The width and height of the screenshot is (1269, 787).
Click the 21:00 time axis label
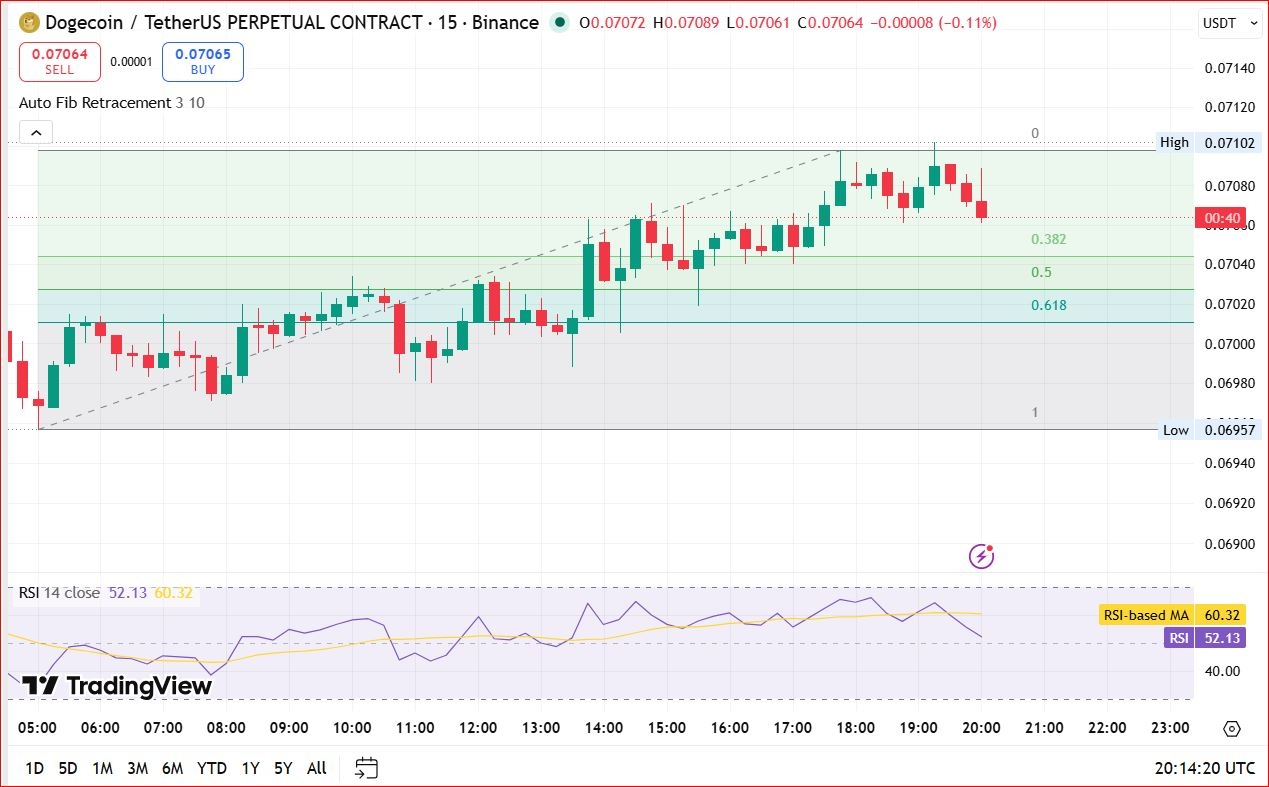point(1044,728)
